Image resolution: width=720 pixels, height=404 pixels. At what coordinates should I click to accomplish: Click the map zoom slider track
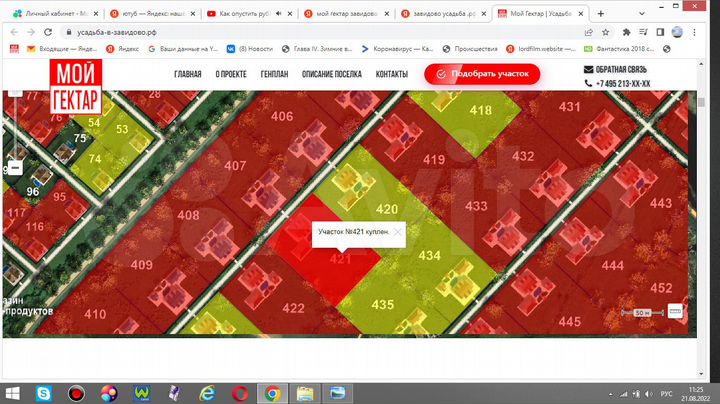coord(15,129)
